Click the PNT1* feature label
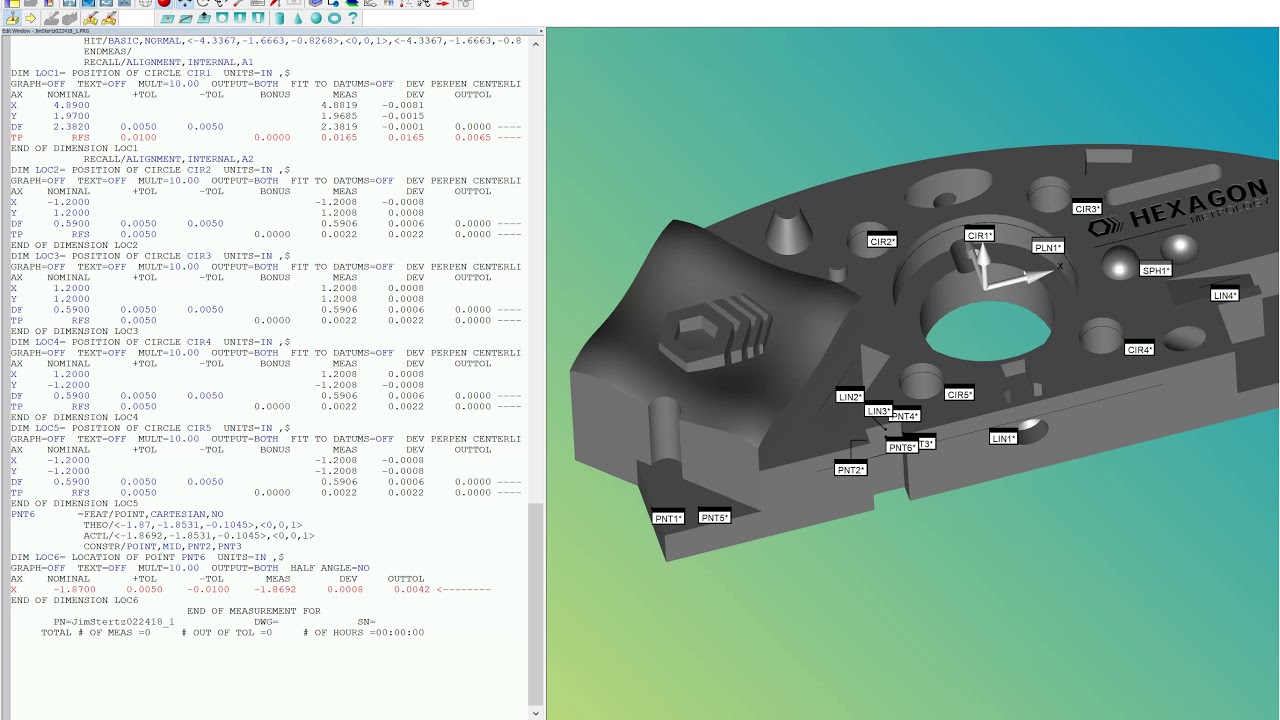The width and height of the screenshot is (1280, 720). pos(668,518)
